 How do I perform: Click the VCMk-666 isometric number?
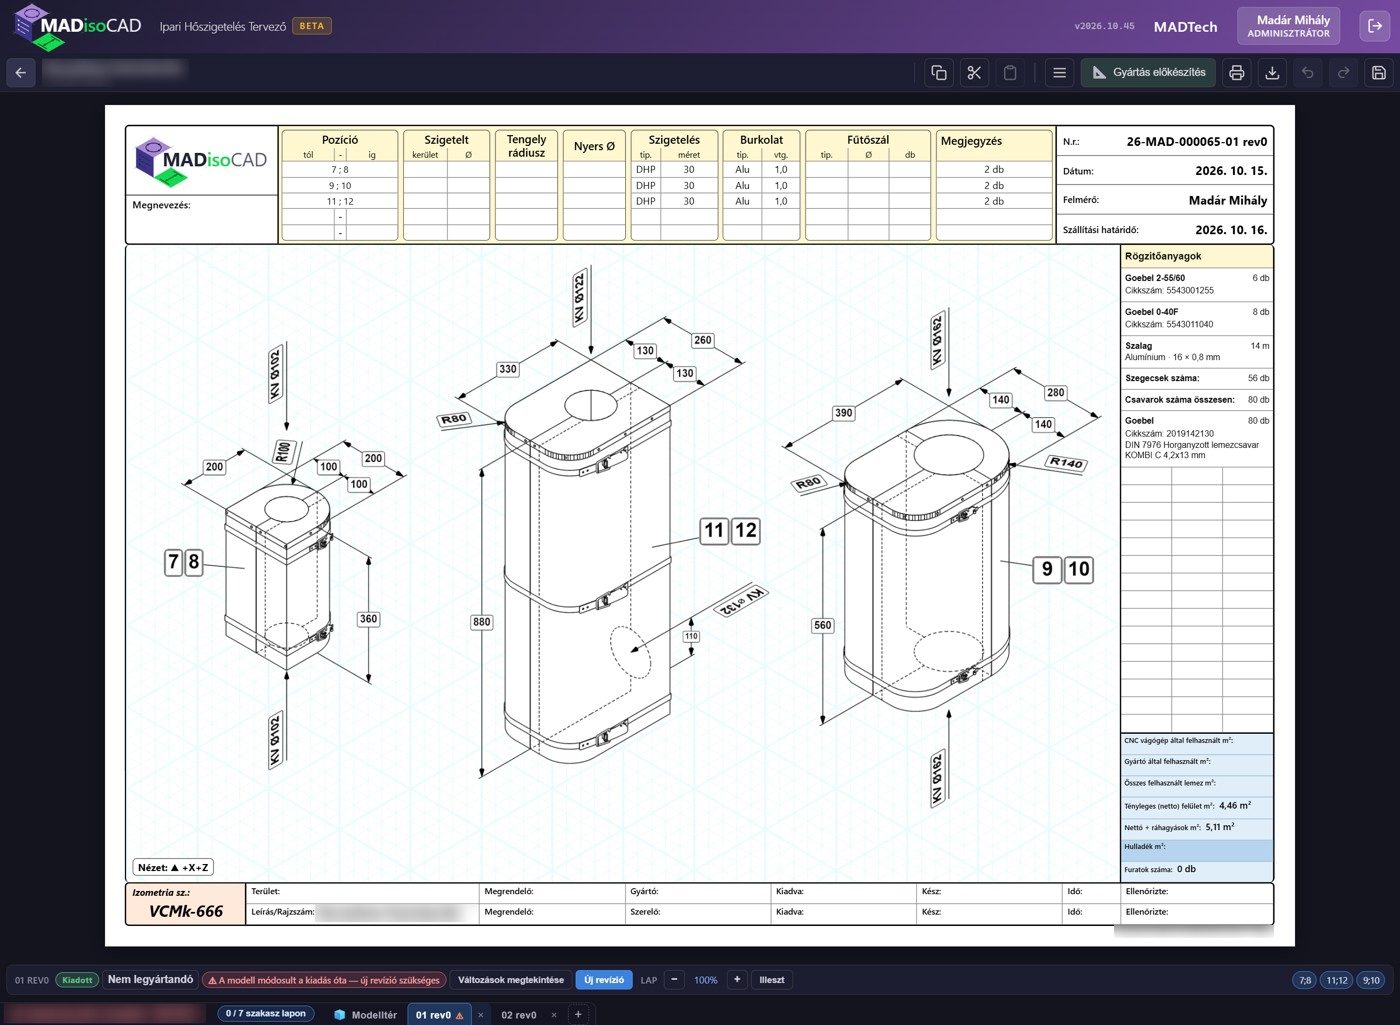[186, 911]
